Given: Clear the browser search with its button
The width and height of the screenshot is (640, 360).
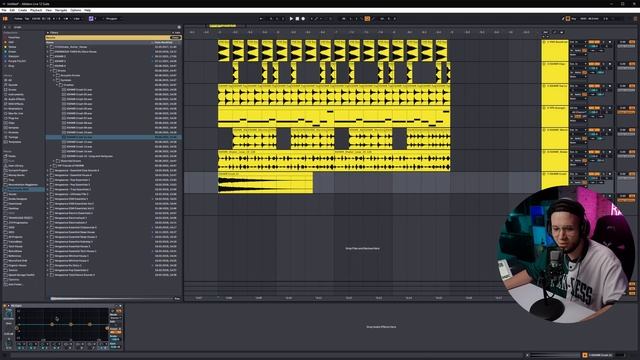Looking at the screenshot, I should coord(176,38).
